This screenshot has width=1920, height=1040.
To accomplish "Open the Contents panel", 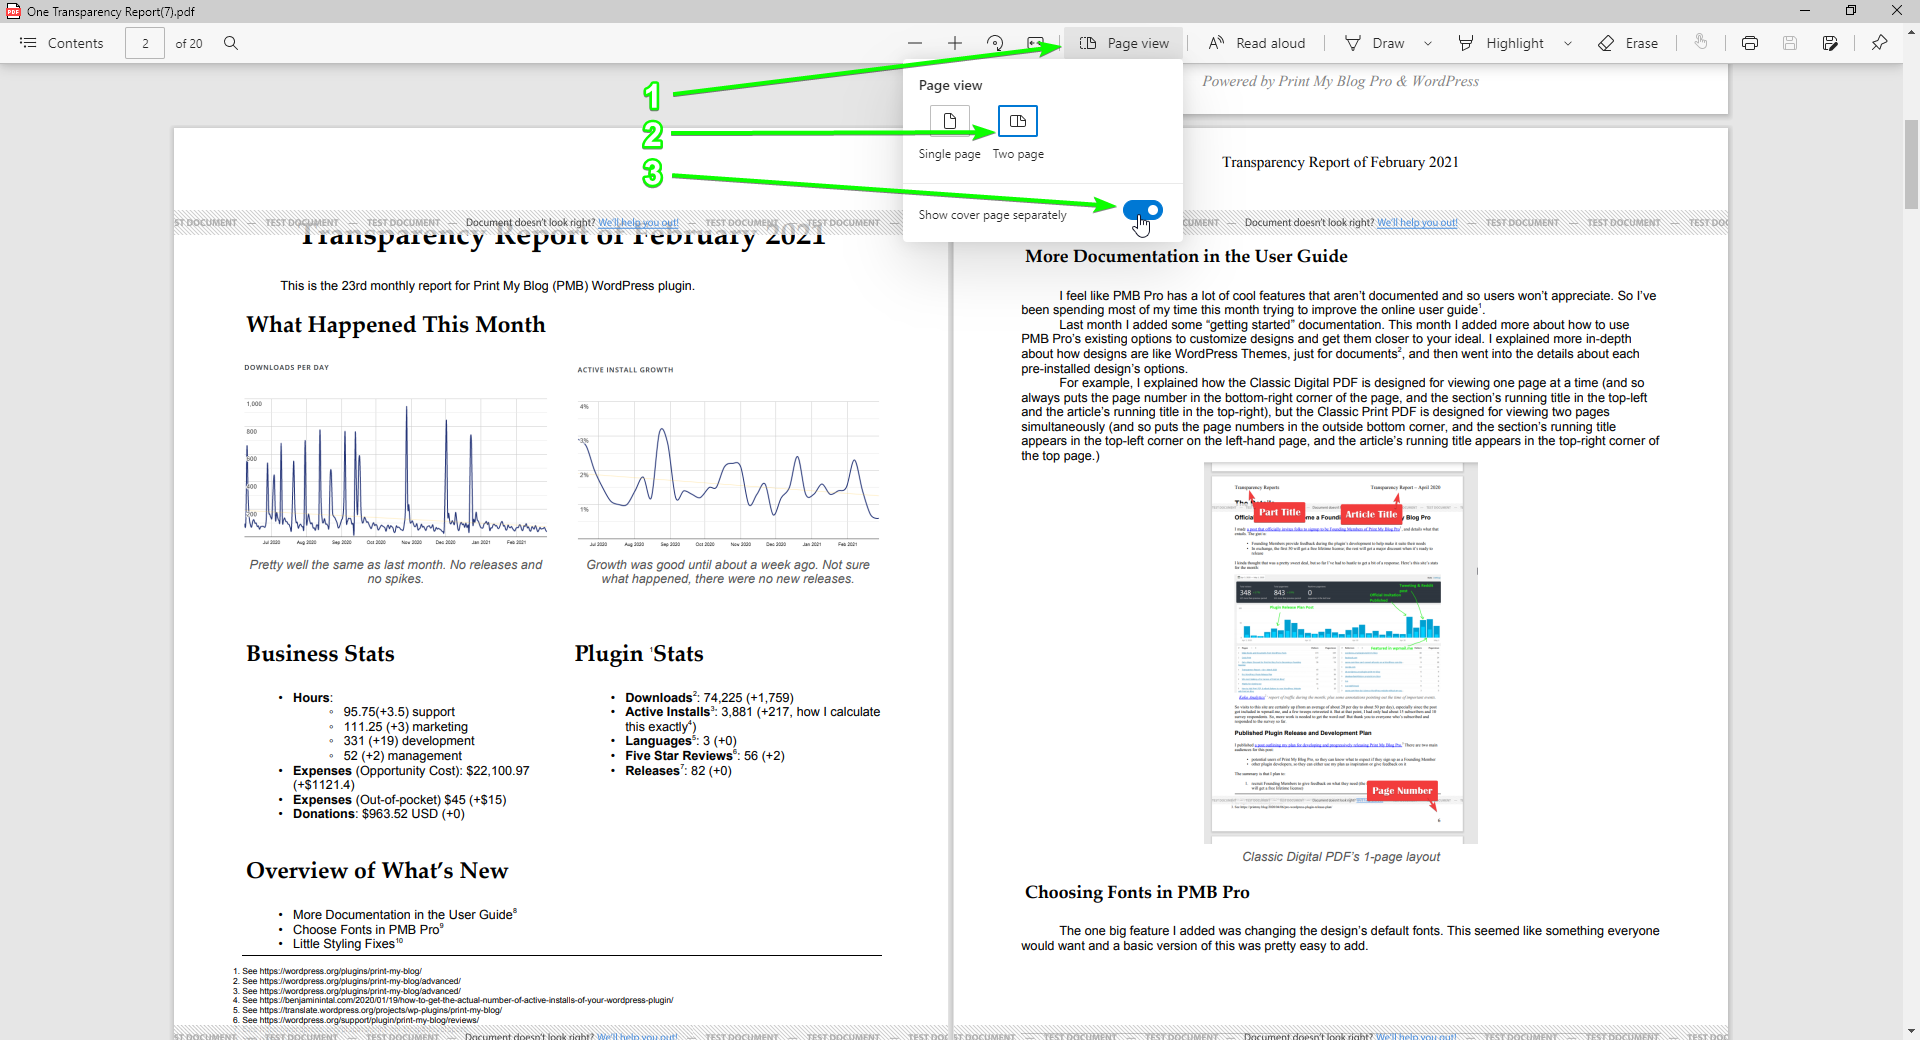I will coord(60,43).
